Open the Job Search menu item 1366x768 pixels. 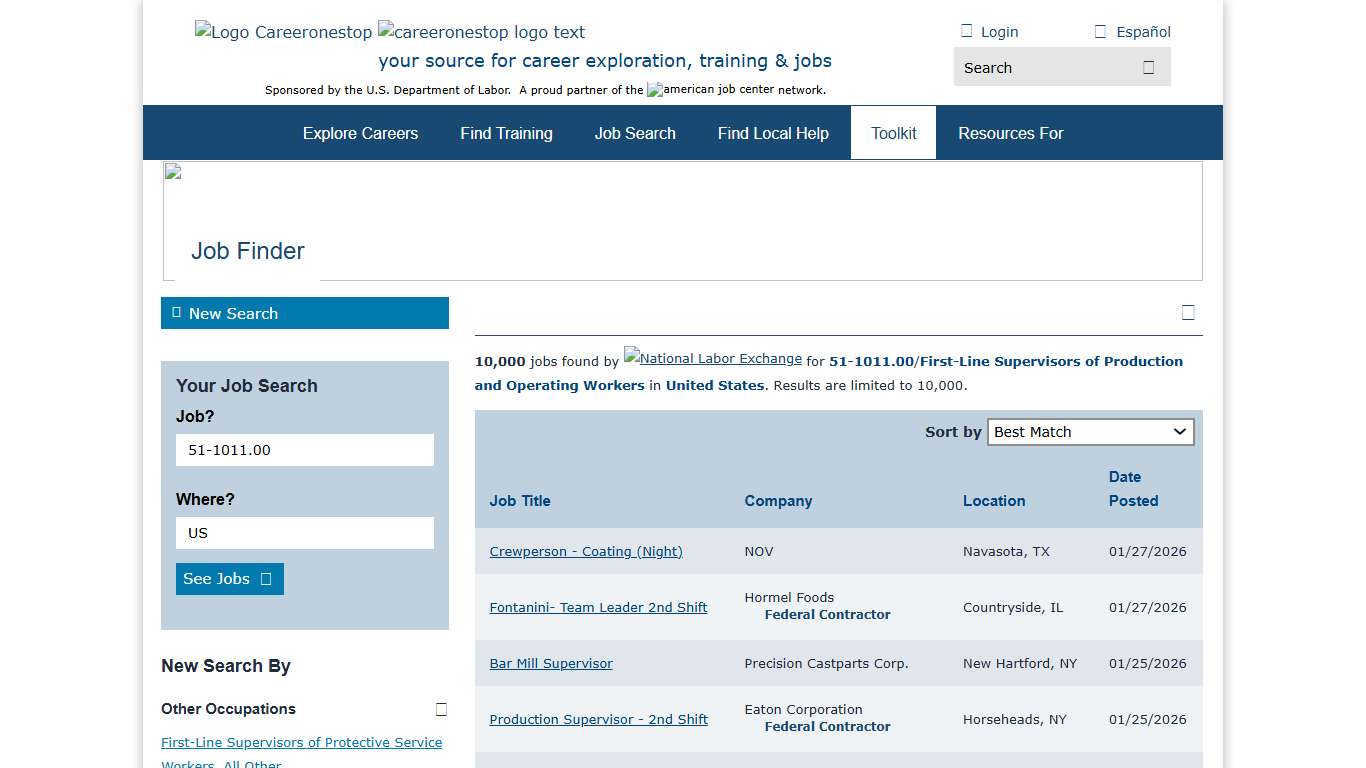coord(635,132)
